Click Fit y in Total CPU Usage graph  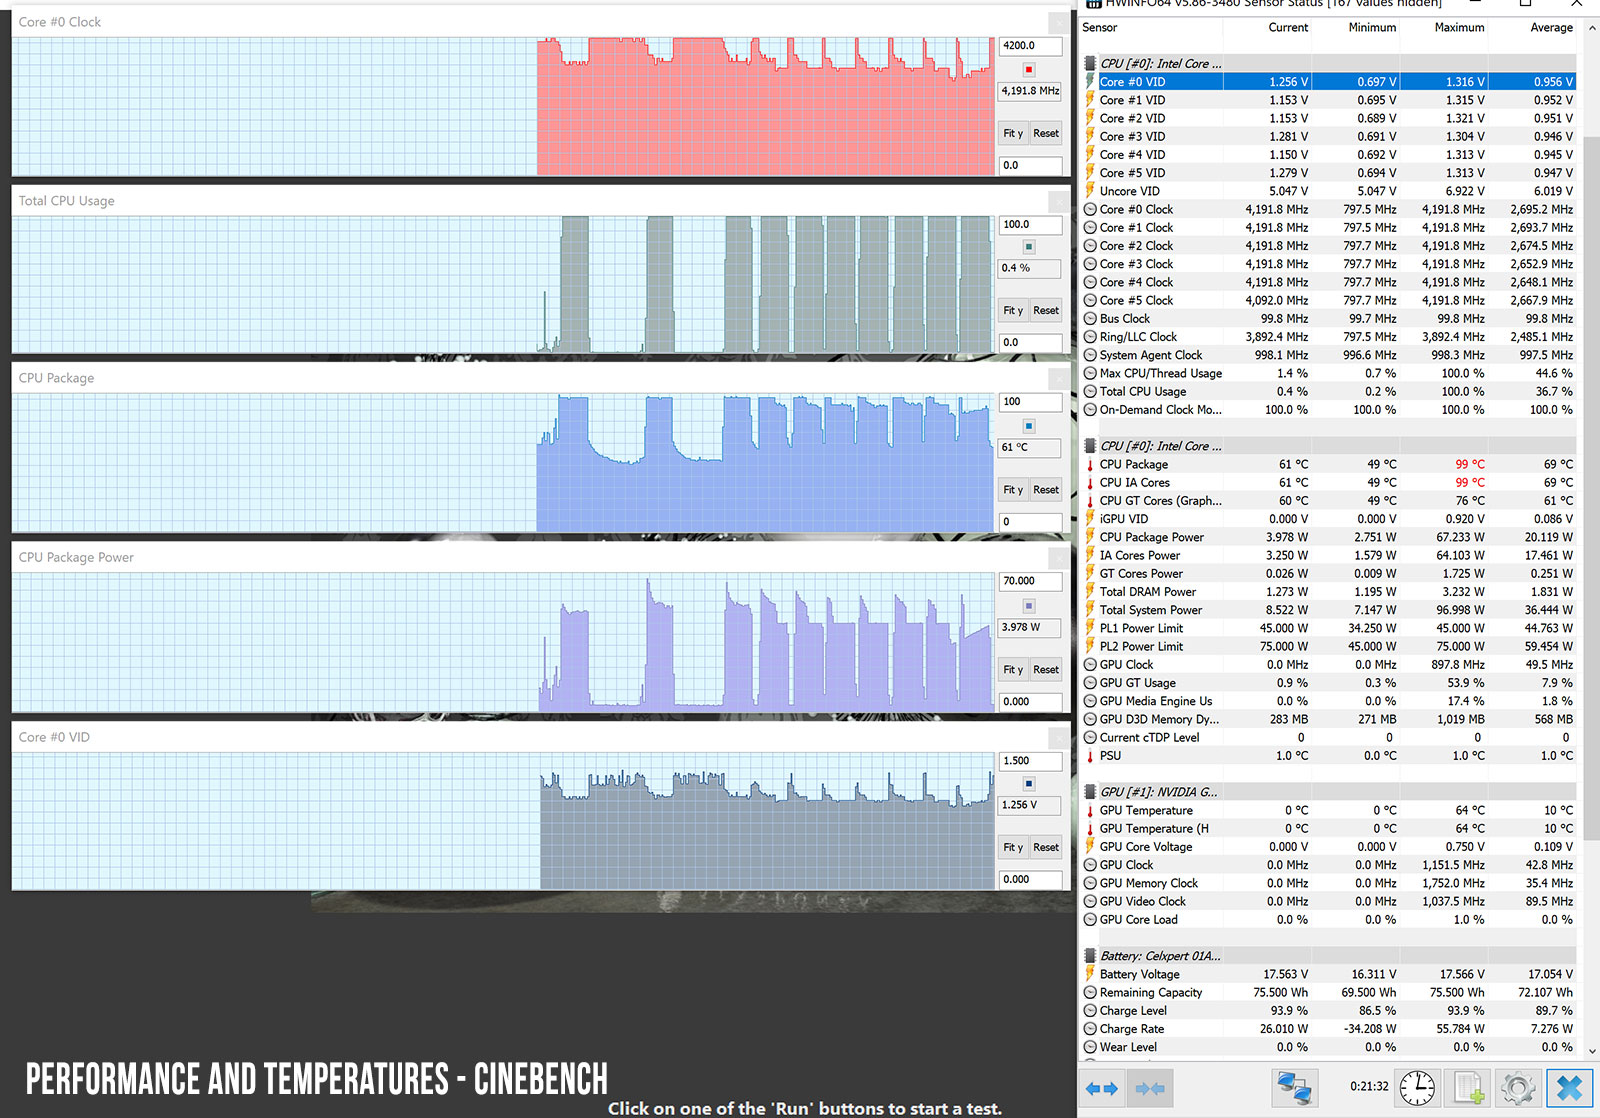click(1013, 311)
